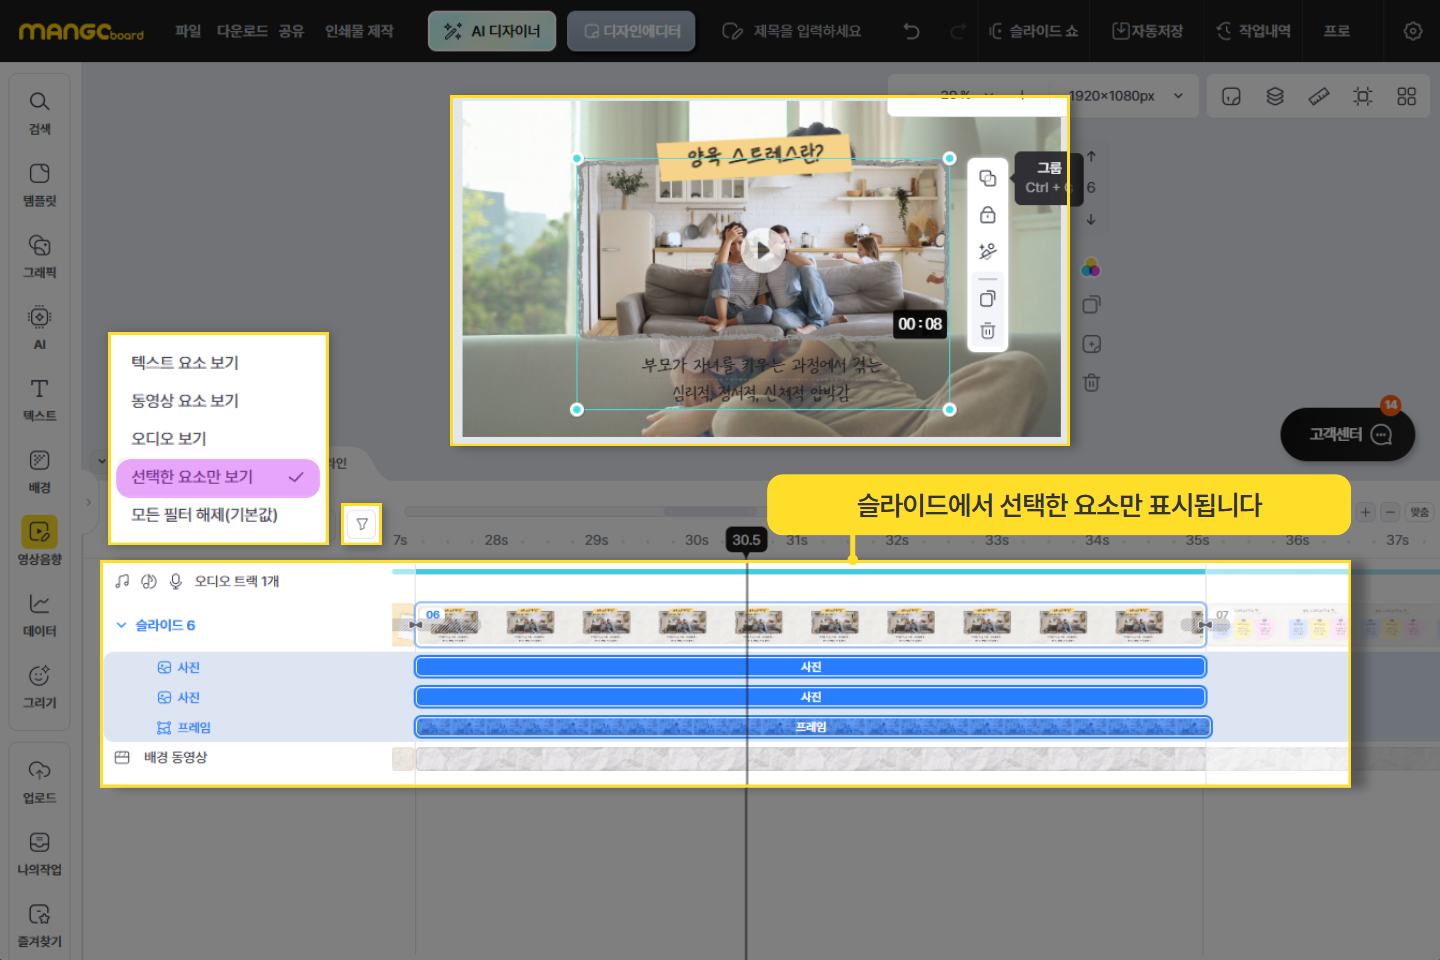Open the 그래픽 graphics panel
1440x960 pixels.
tap(39, 256)
